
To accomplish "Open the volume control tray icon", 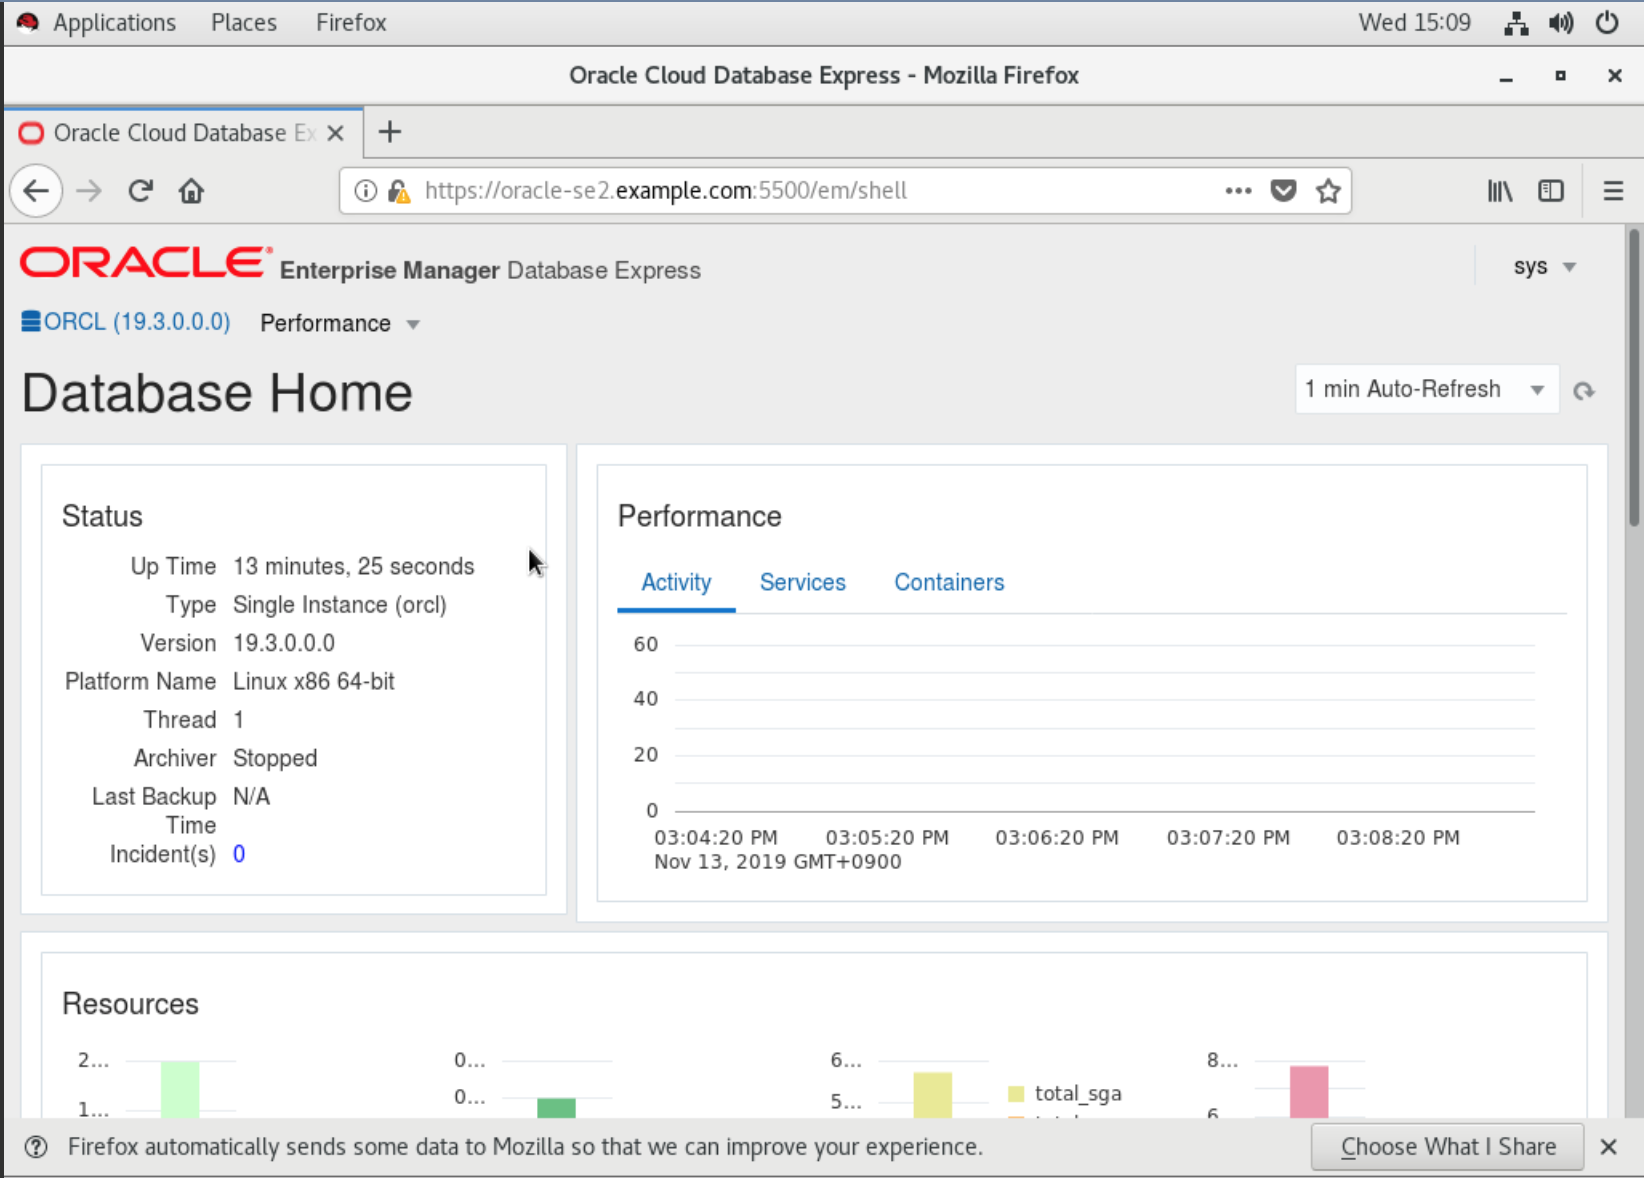I will pos(1561,23).
